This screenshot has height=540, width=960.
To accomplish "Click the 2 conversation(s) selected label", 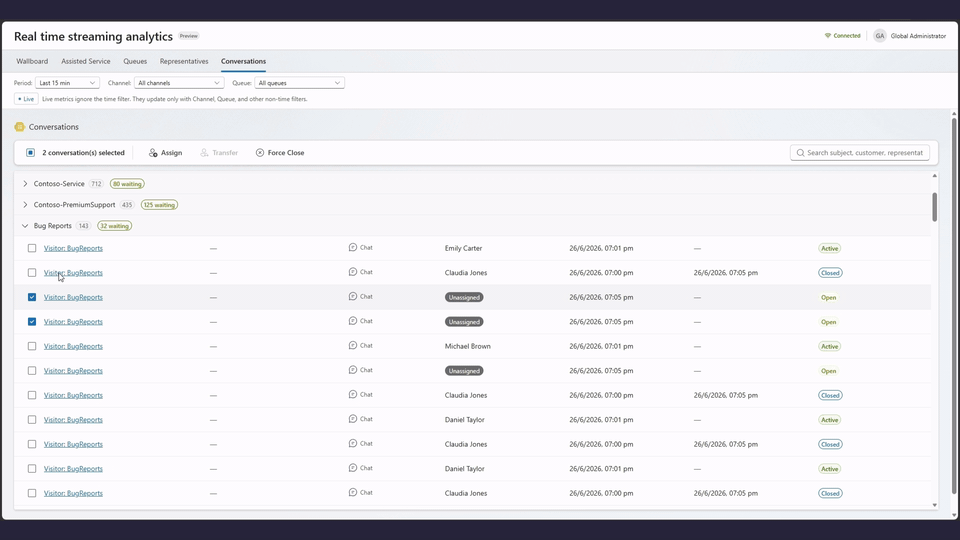I will pos(83,152).
